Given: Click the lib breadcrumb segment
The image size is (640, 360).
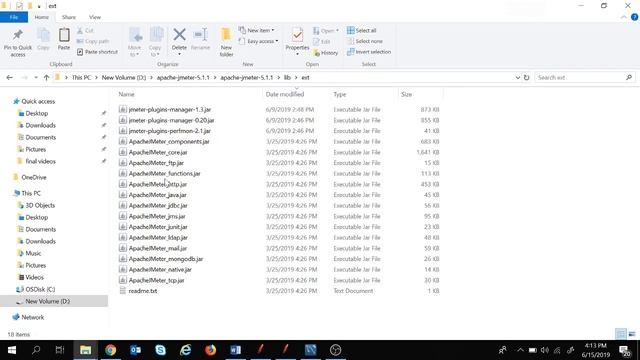Looking at the screenshot, I should point(287,78).
